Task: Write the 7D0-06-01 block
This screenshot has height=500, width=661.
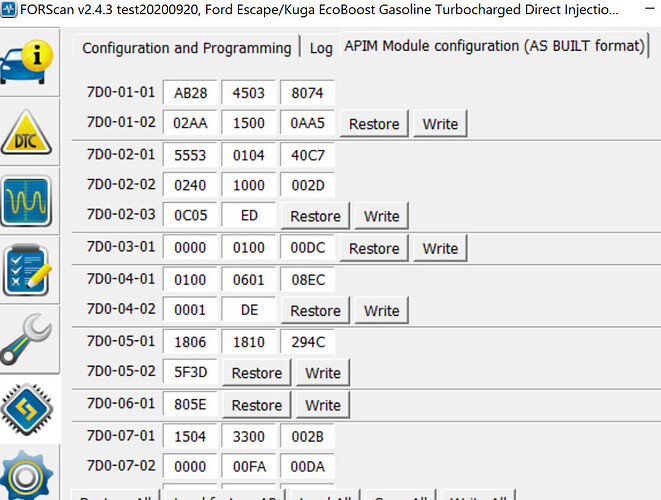Action: point(323,405)
